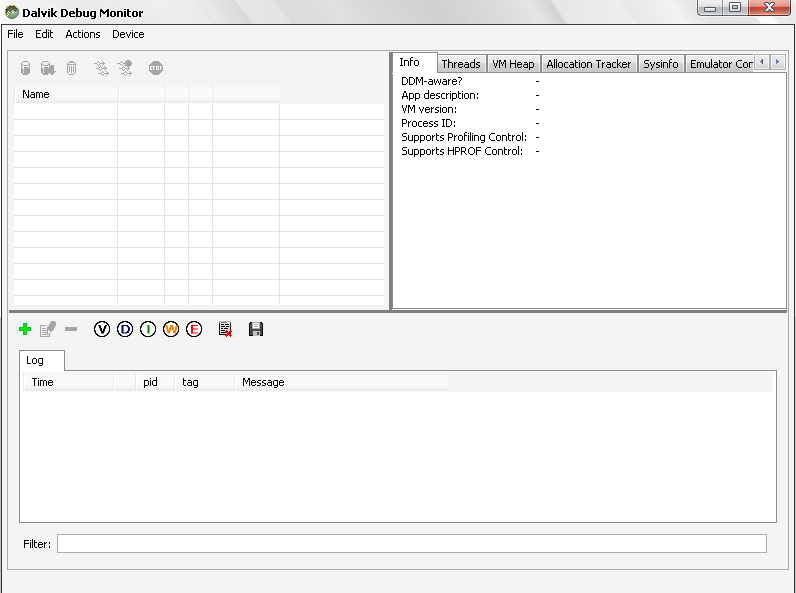The height and width of the screenshot is (593, 796).
Task: Click the Show thread updates icon
Action: click(102, 68)
